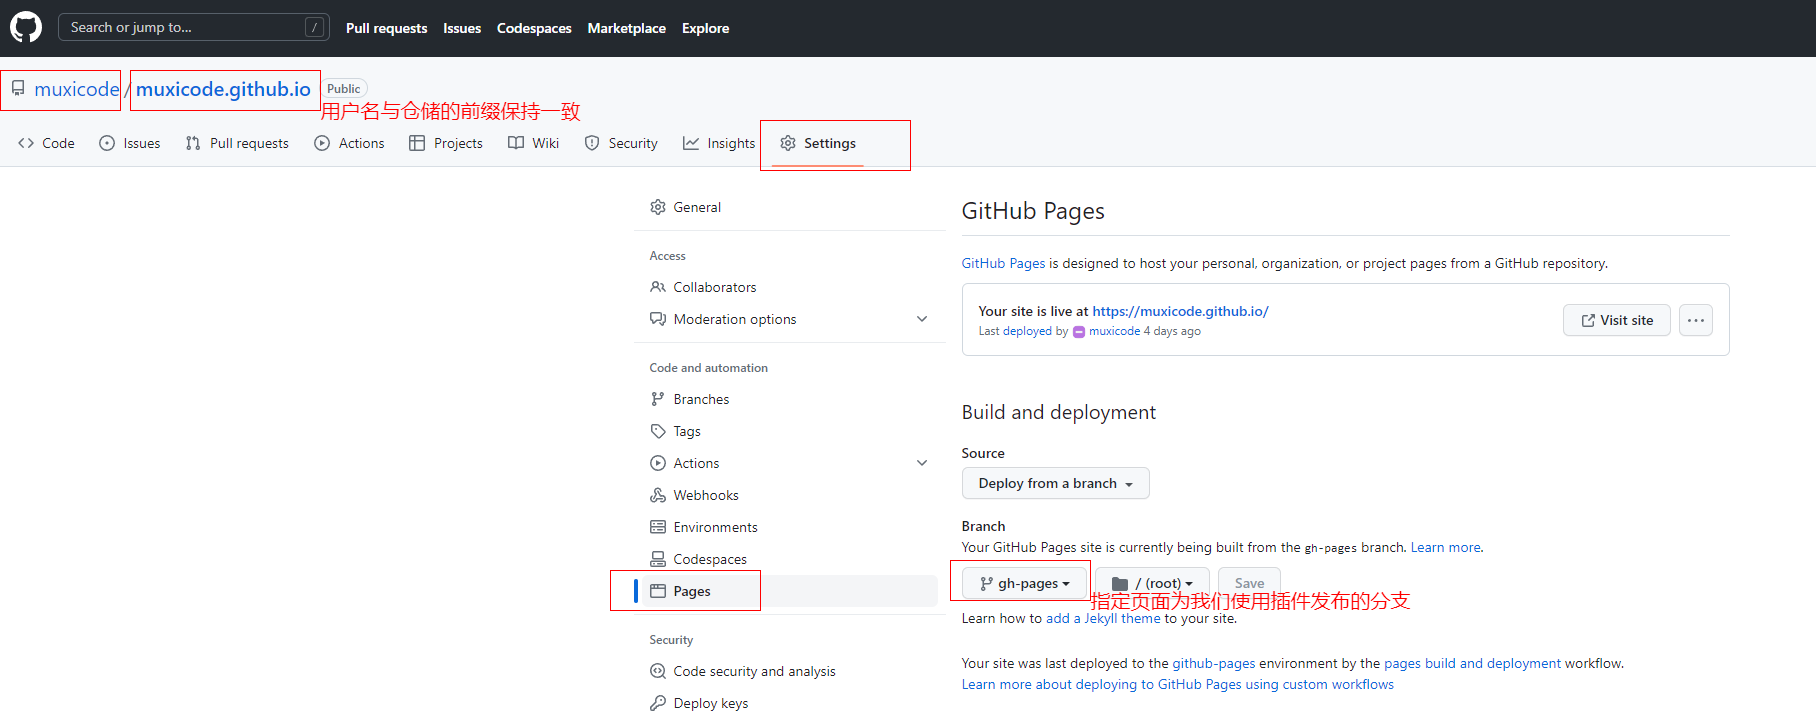
Task: Open the Webhooks settings icon
Action: (657, 495)
